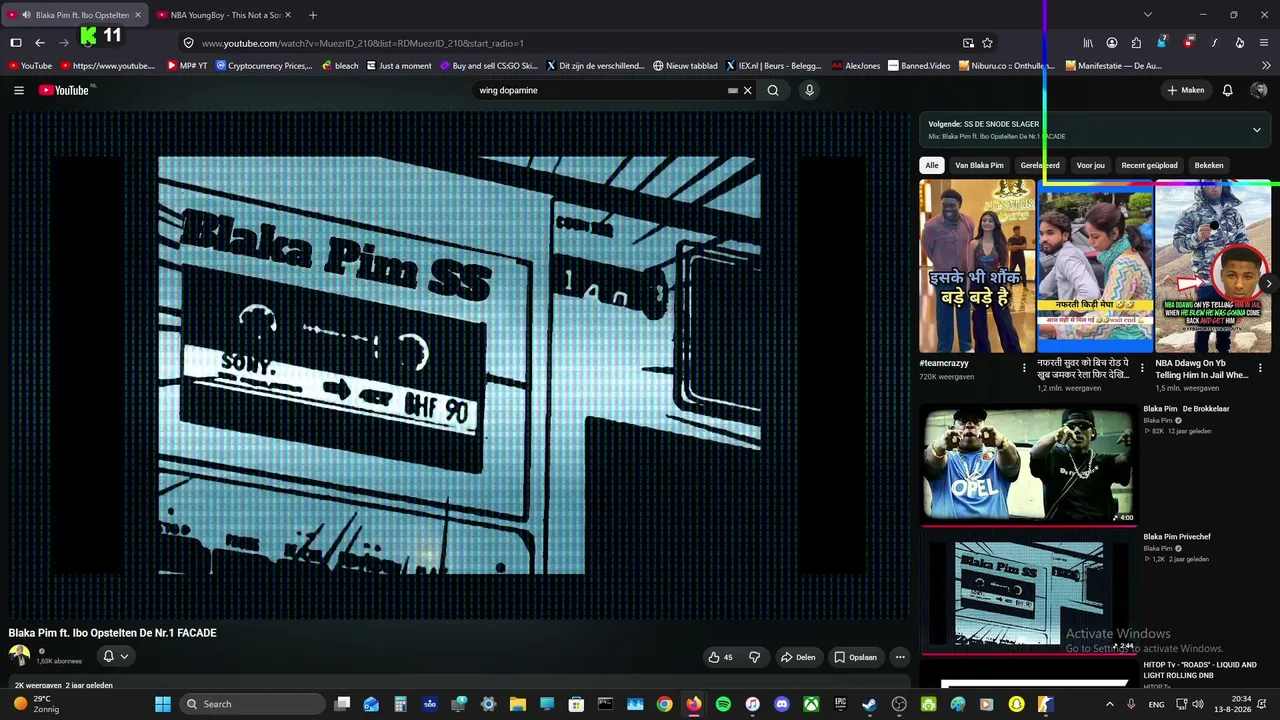This screenshot has height=720, width=1280.
Task: Open Spotify from the taskbar
Action: click(723, 704)
